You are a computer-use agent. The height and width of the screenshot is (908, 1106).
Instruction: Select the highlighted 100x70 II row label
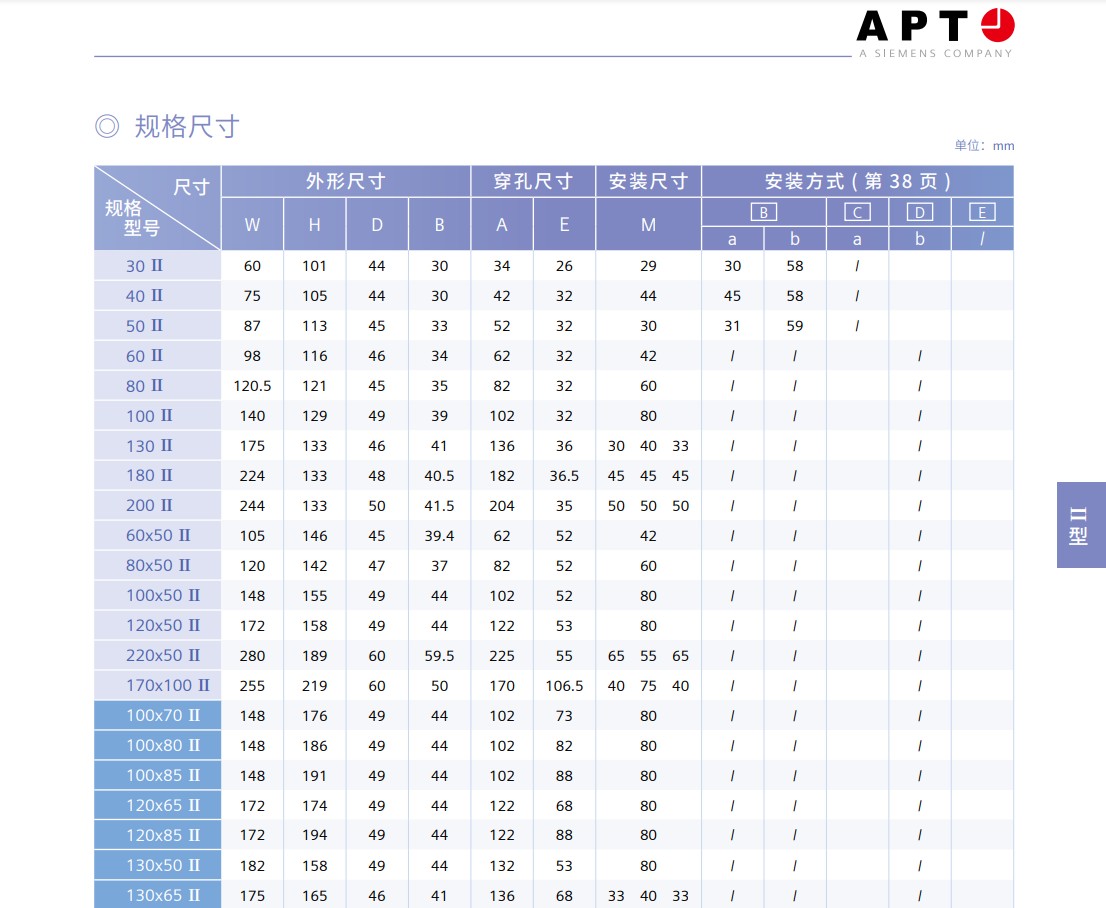(163, 716)
